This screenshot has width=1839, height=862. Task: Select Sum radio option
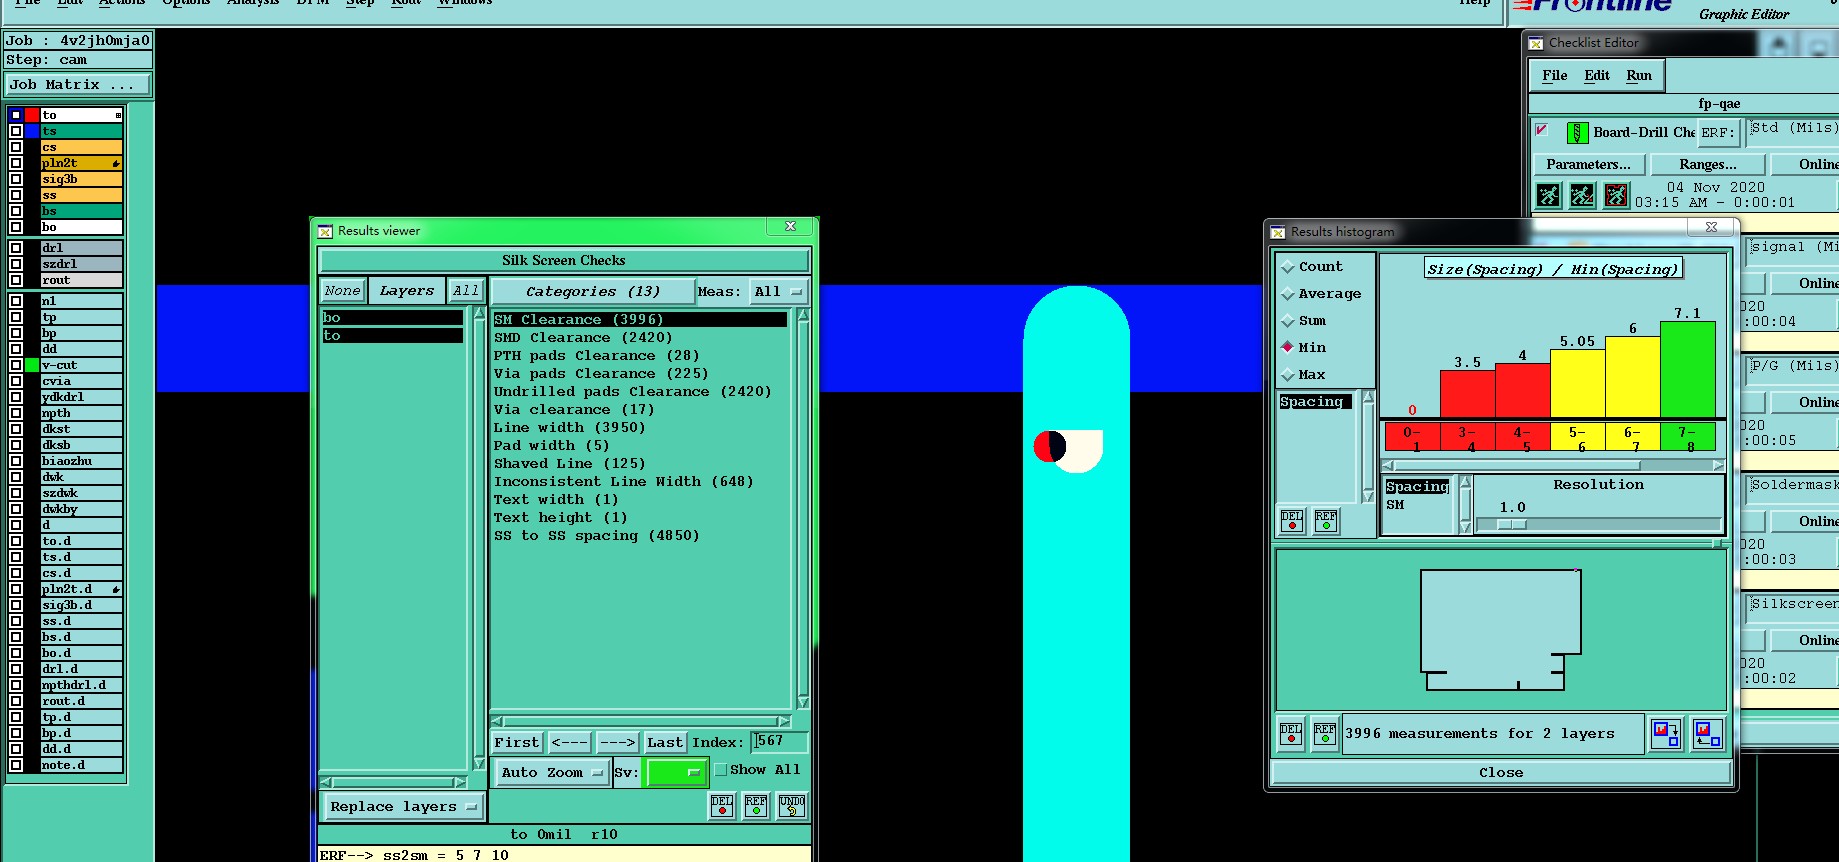point(1288,321)
